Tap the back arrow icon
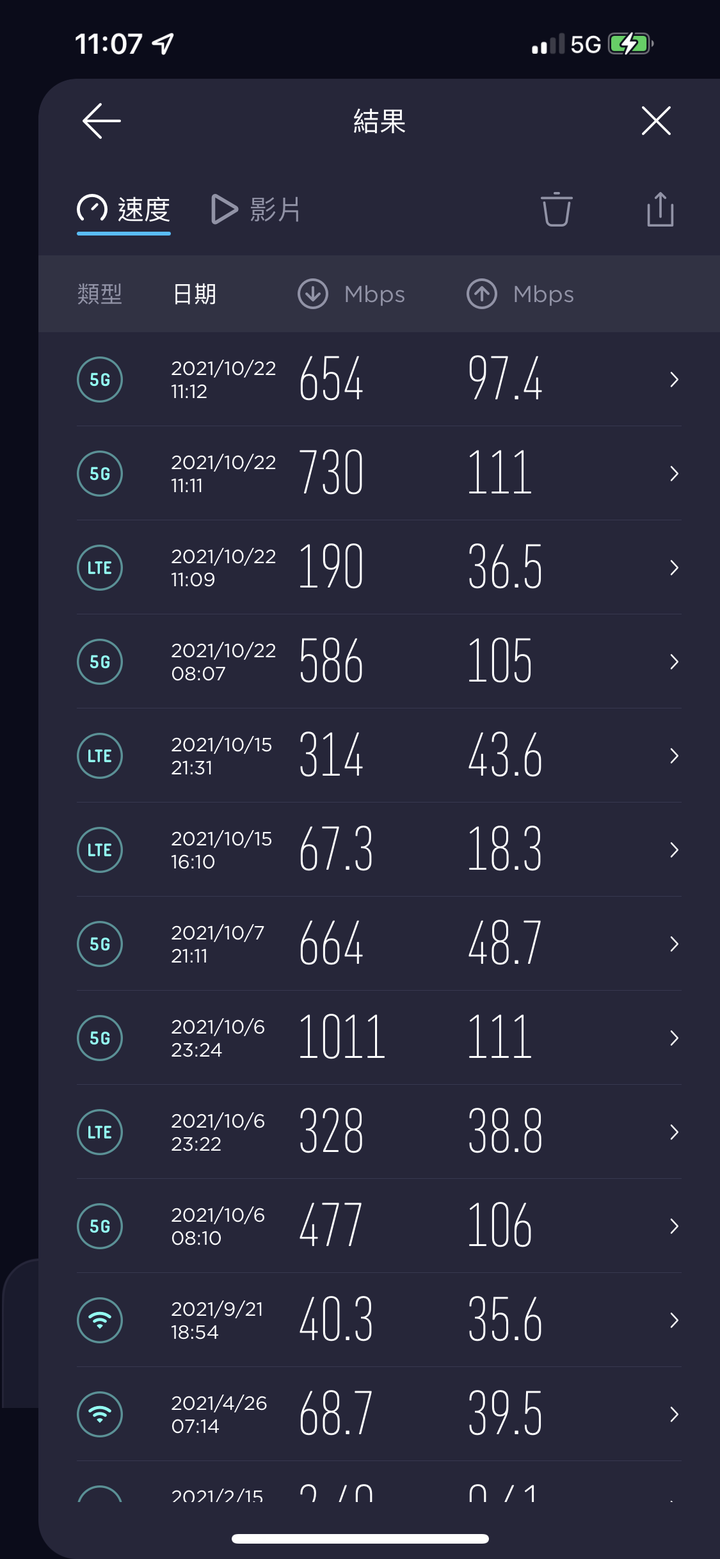This screenshot has height=1559, width=720. [101, 122]
